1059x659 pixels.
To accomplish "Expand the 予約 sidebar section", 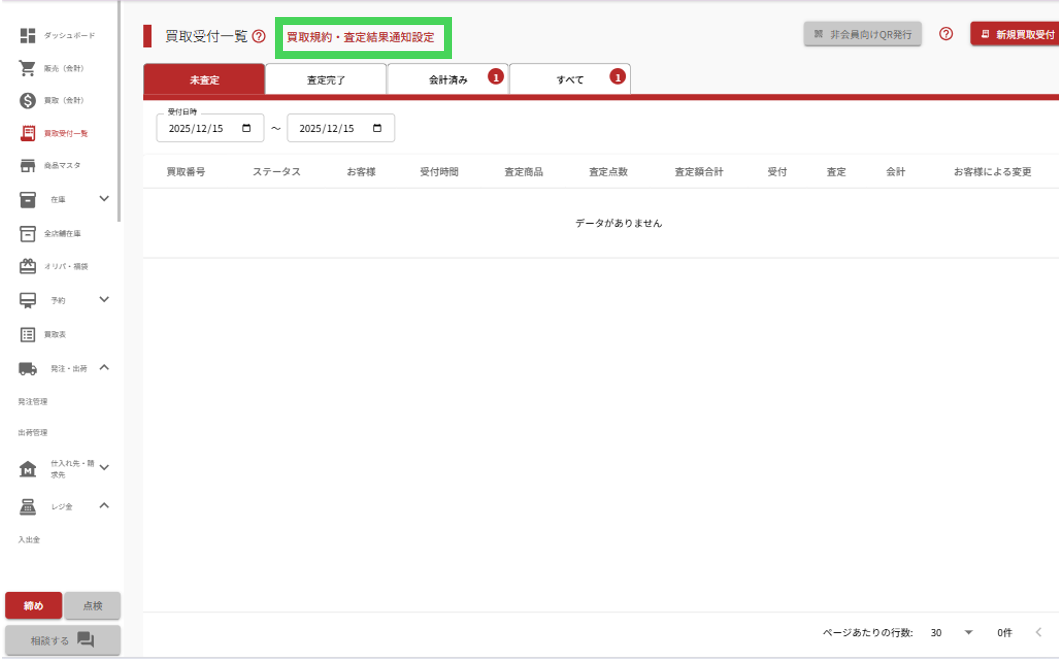I will click(x=104, y=299).
